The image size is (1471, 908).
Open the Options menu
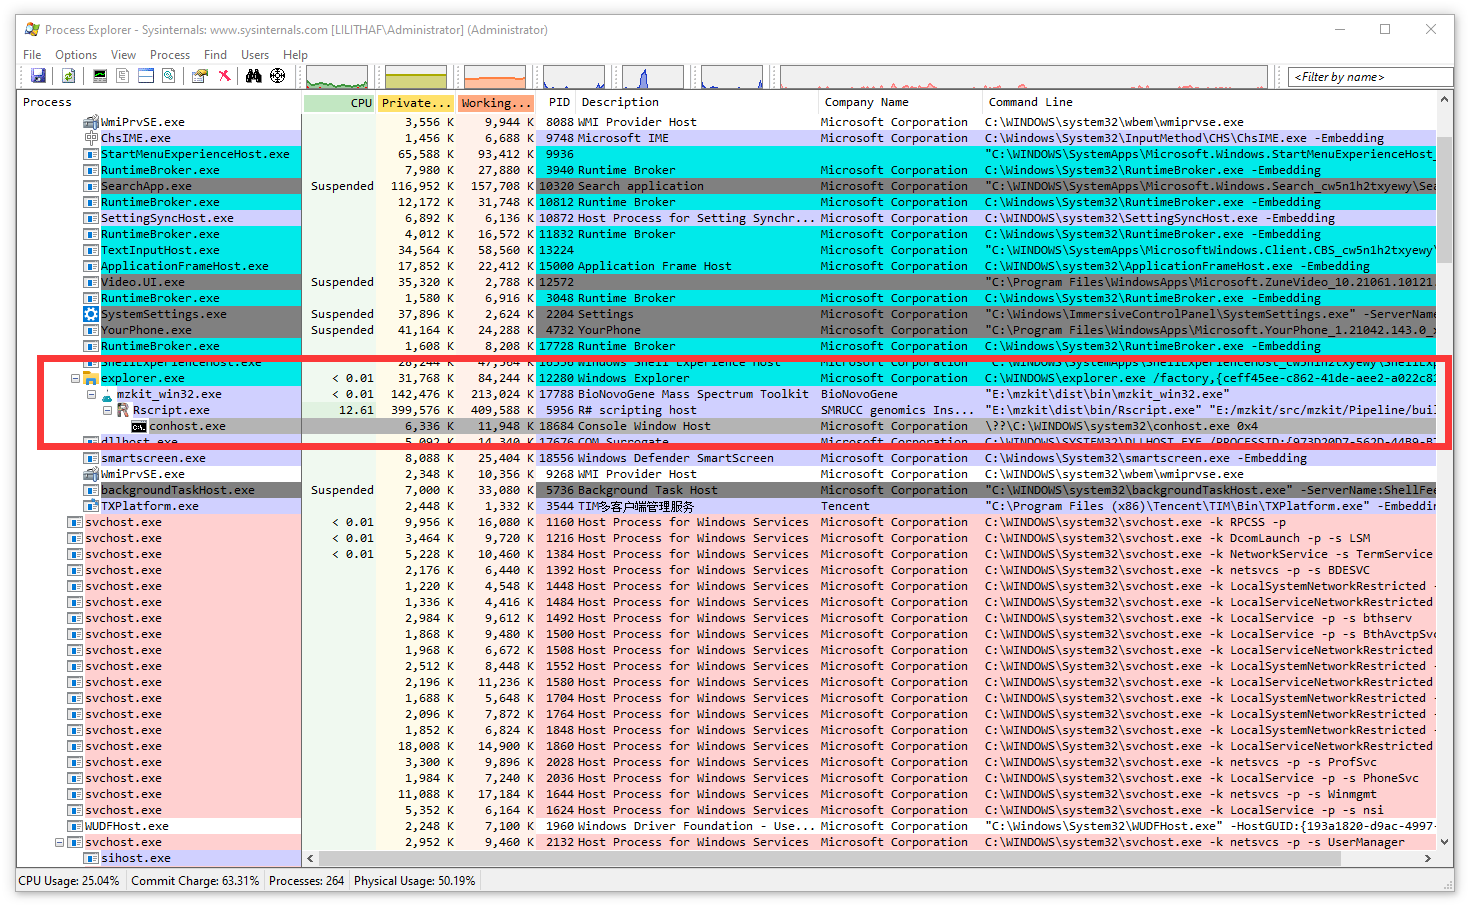(76, 55)
